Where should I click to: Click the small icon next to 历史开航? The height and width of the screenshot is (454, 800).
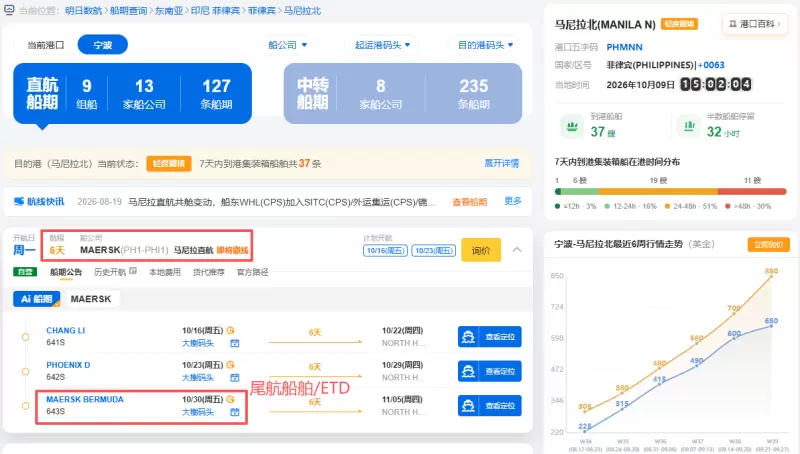133,271
